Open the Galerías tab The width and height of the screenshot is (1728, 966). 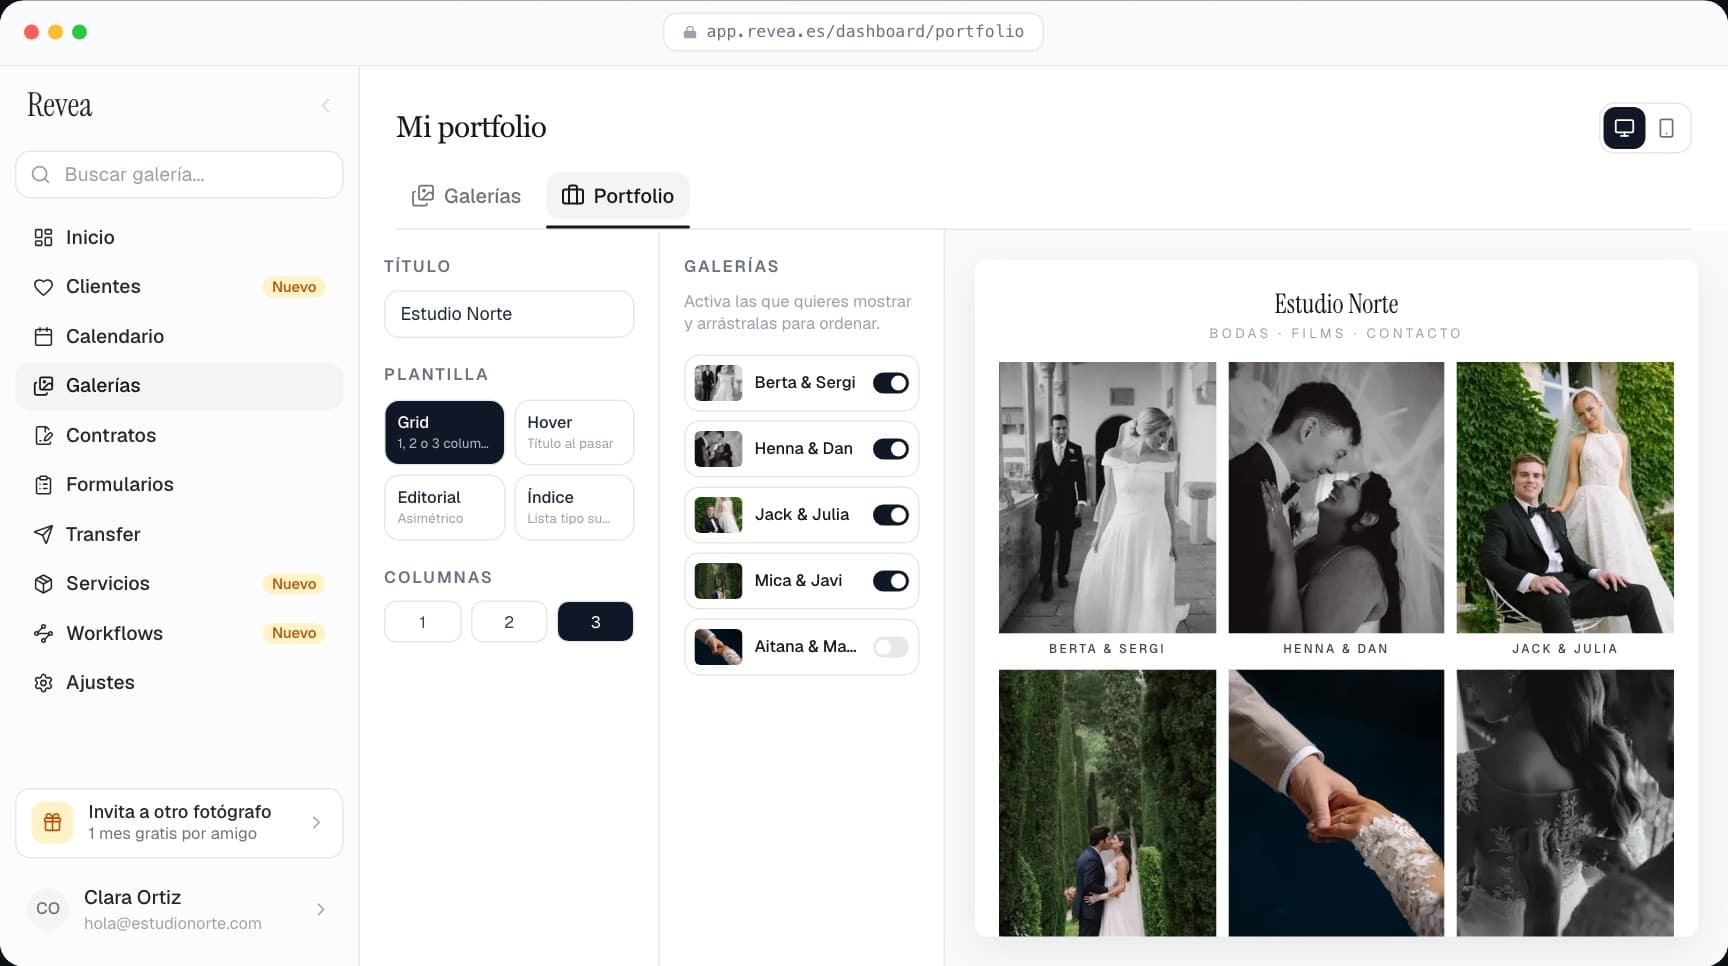[x=467, y=196]
